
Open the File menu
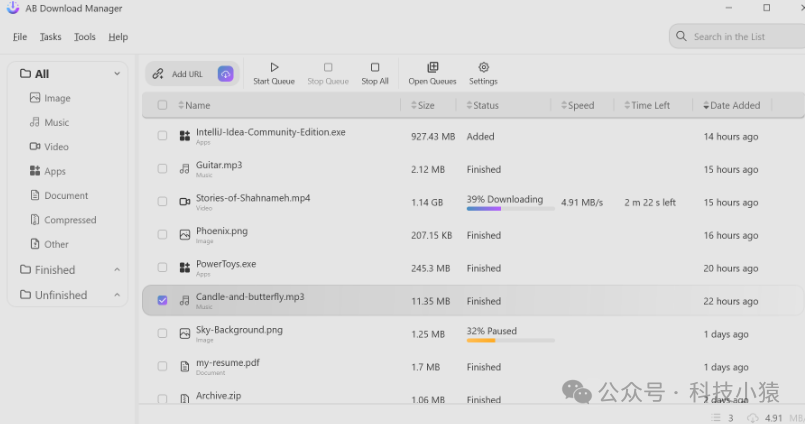tap(20, 37)
